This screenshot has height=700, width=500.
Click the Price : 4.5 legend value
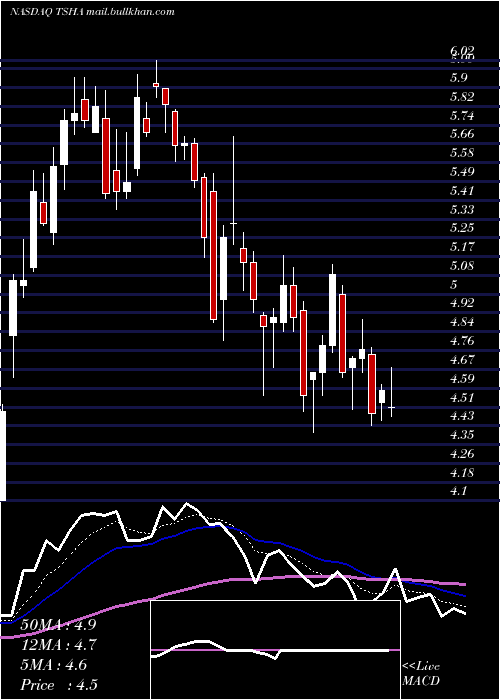(x=58, y=685)
